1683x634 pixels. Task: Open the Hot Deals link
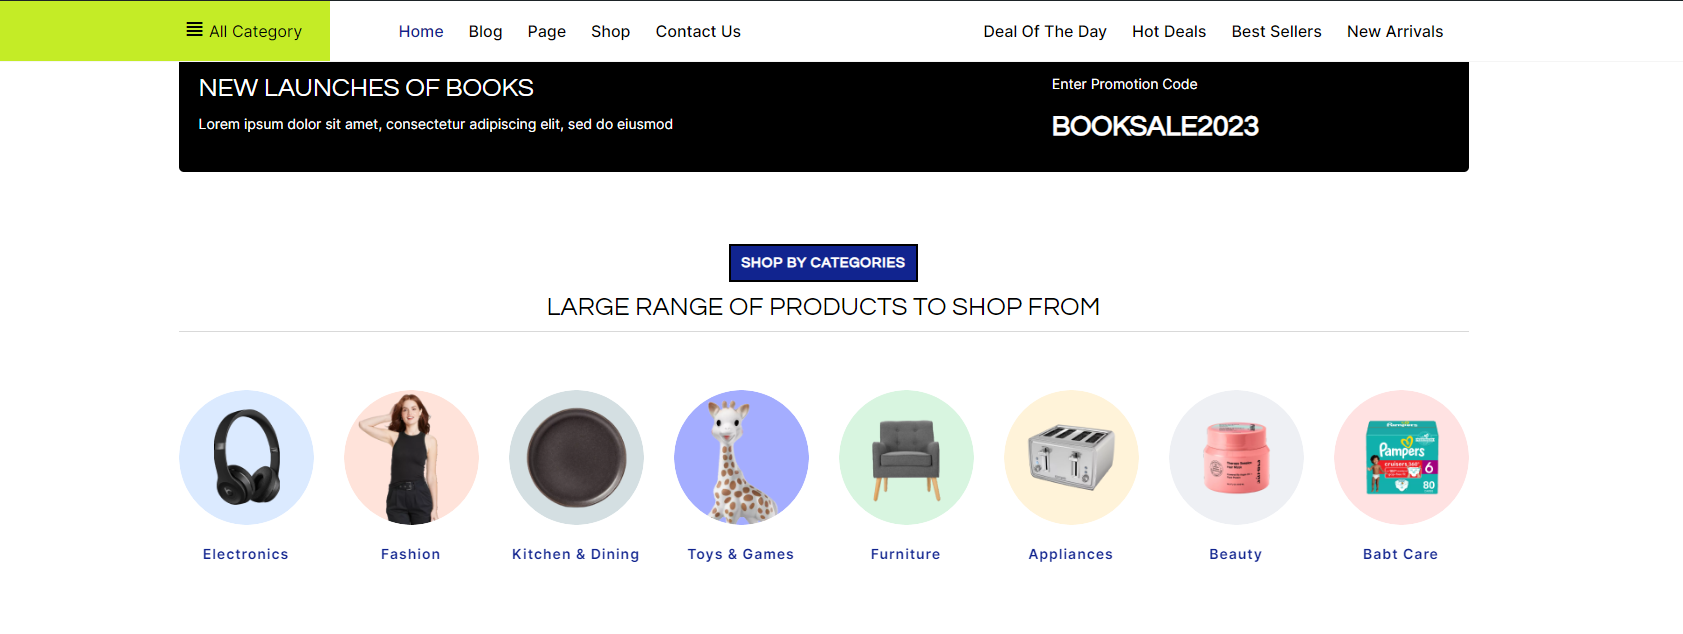1169,32
